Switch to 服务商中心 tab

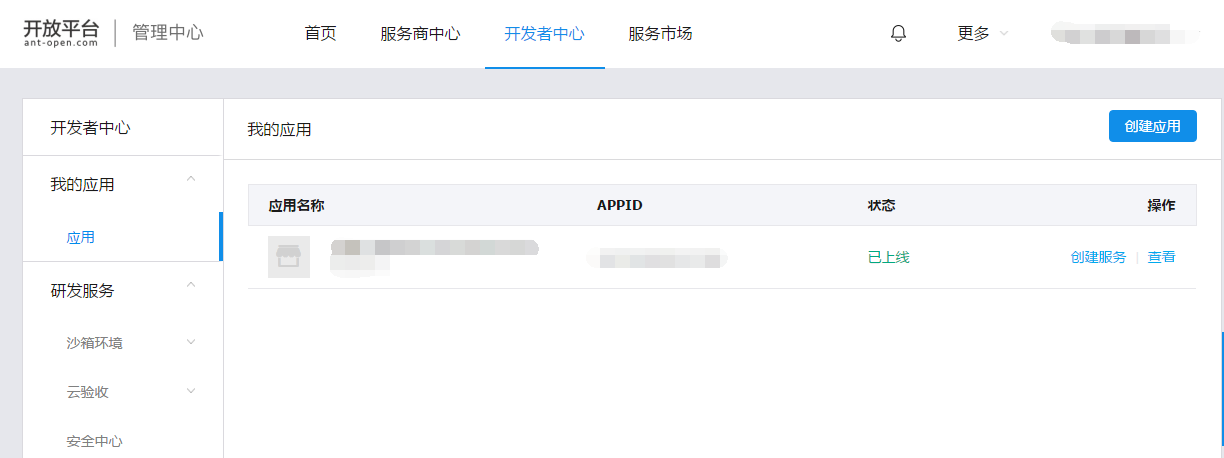tap(420, 34)
